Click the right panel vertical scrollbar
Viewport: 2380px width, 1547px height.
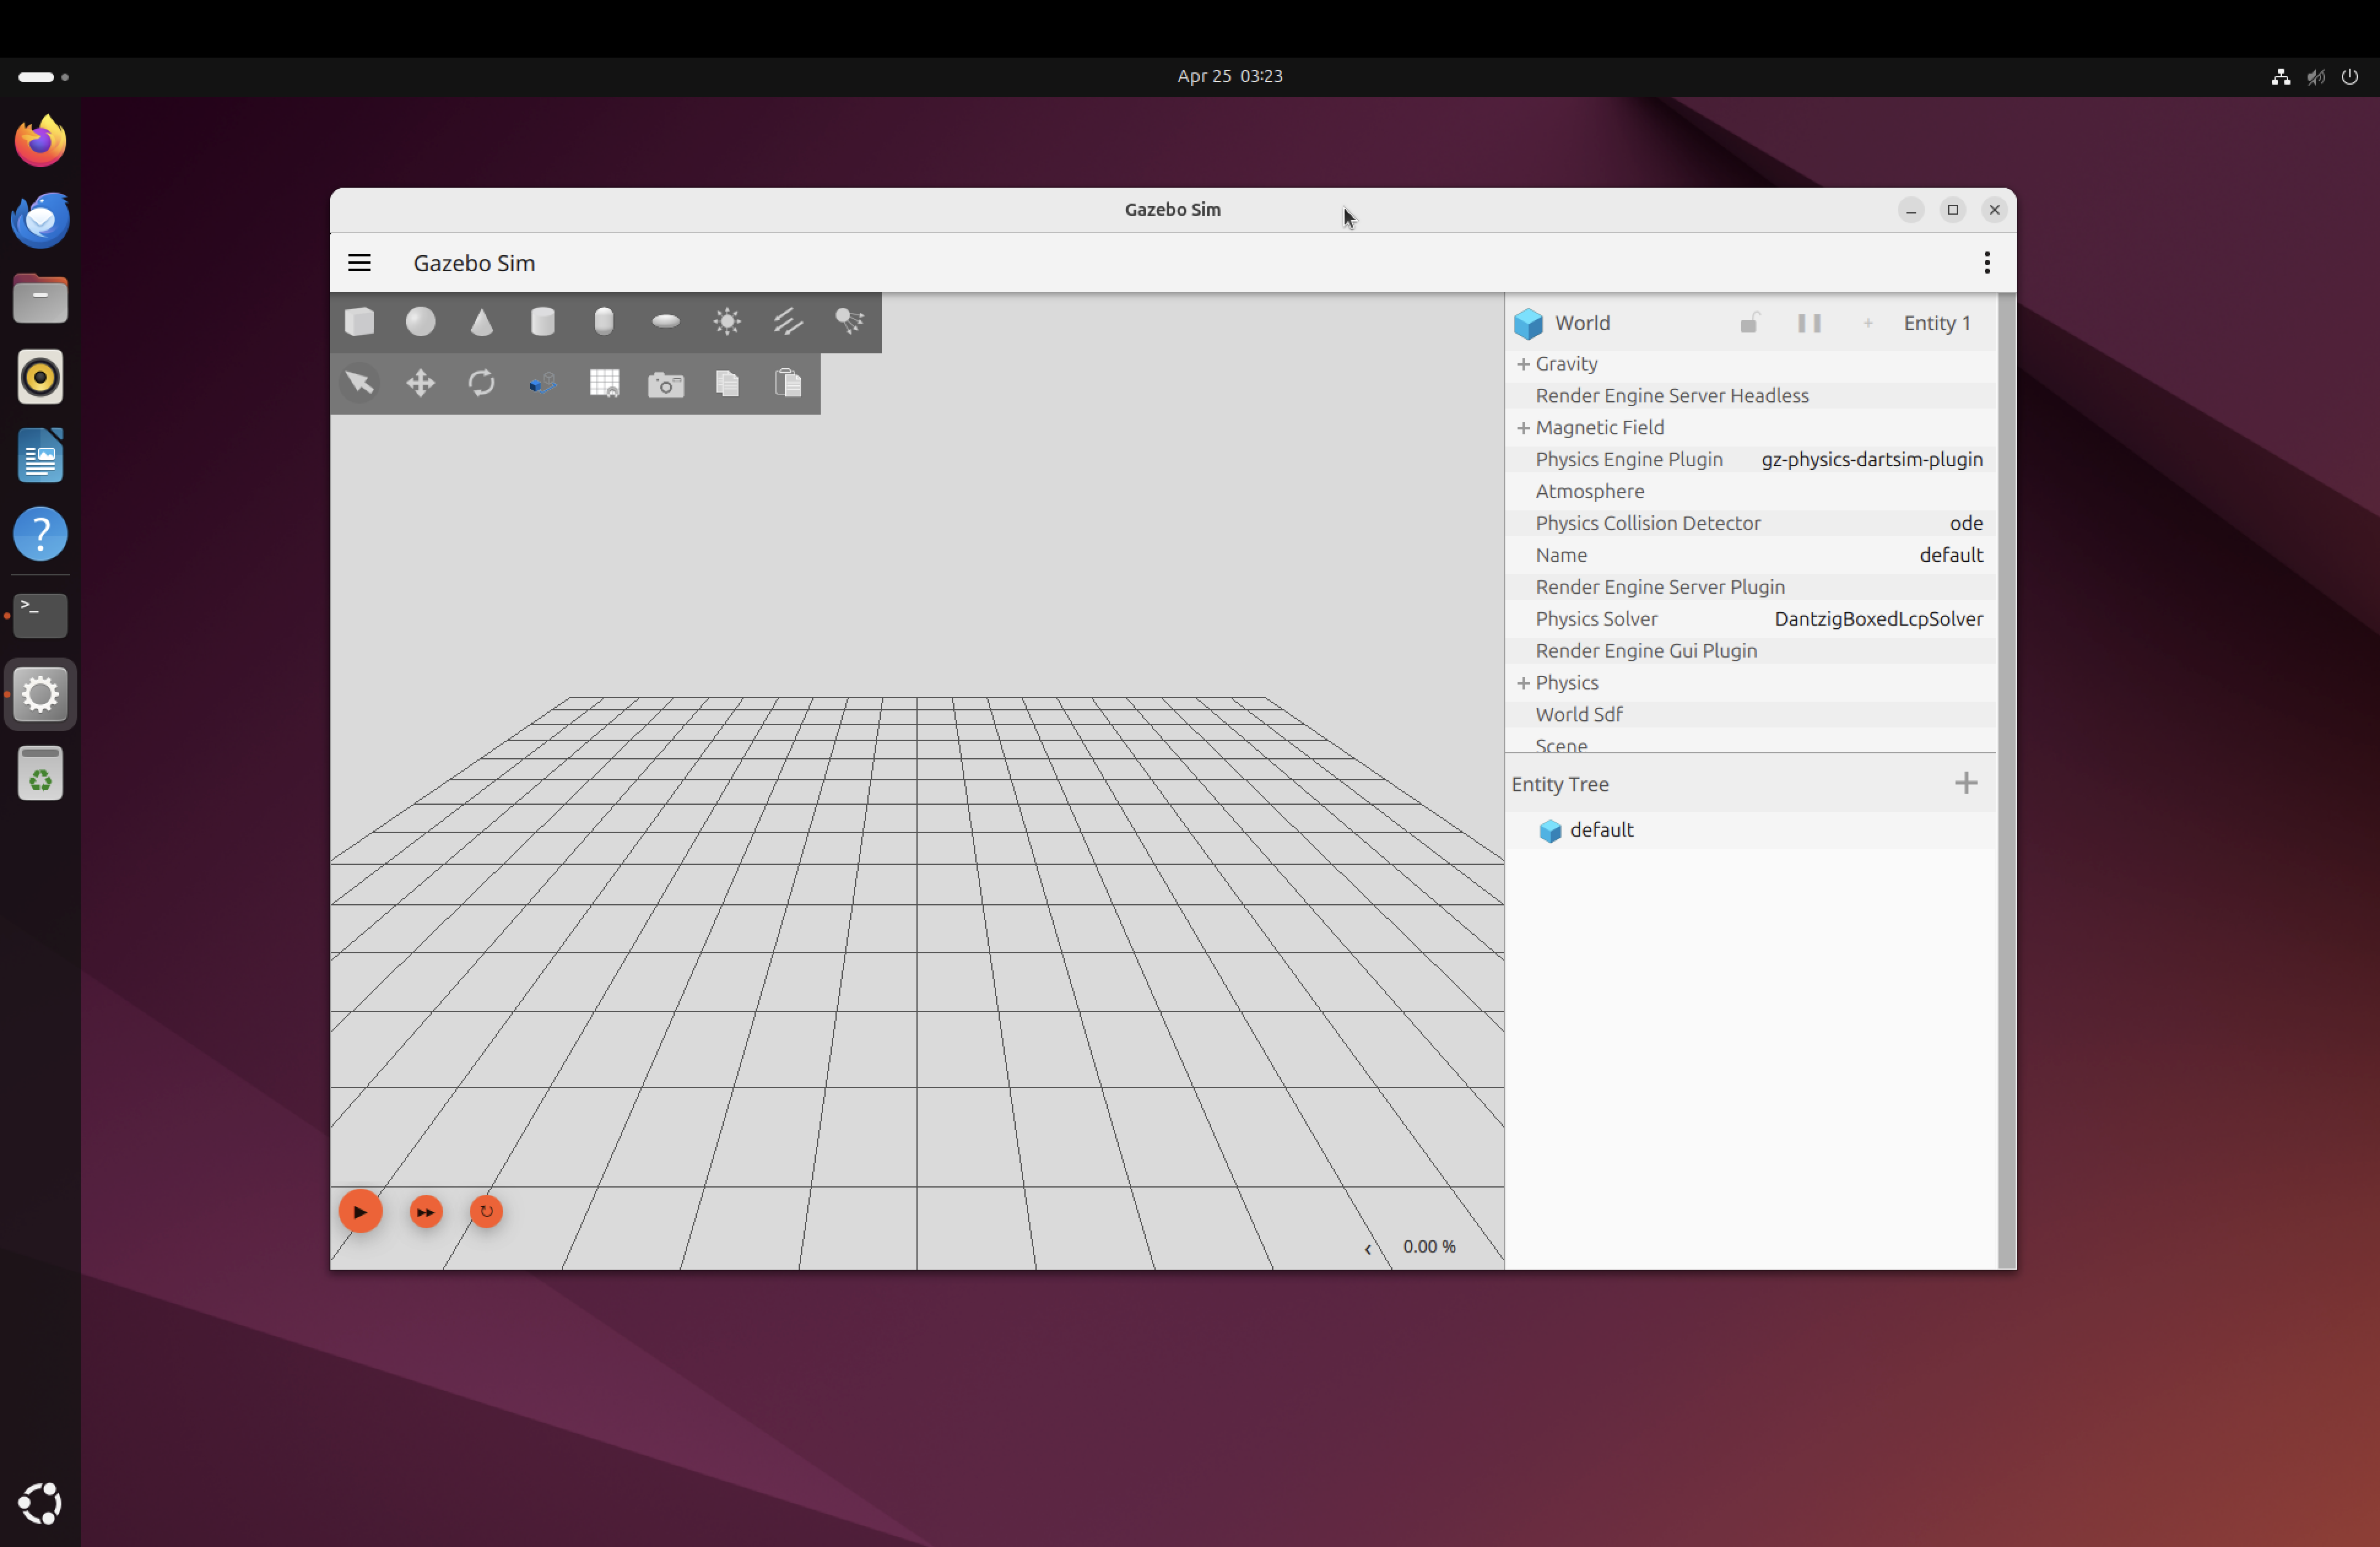pos(2006,781)
